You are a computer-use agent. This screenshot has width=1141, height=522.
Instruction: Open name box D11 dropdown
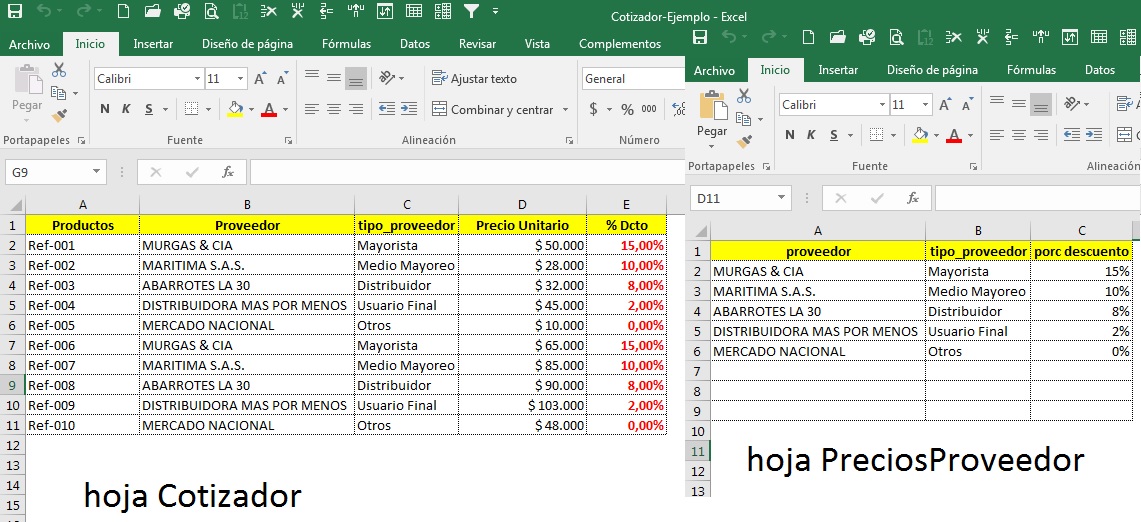[x=781, y=198]
